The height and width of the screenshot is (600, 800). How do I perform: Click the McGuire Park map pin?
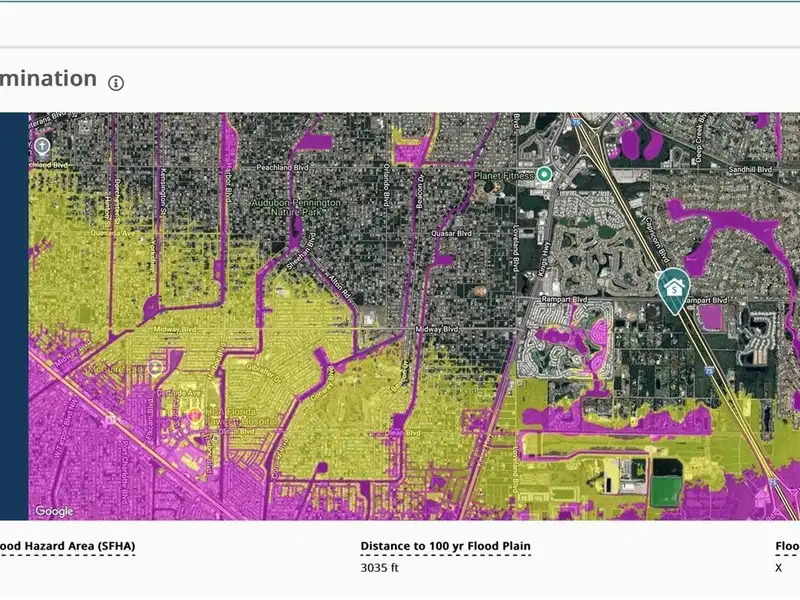pyautogui.click(x=156, y=369)
